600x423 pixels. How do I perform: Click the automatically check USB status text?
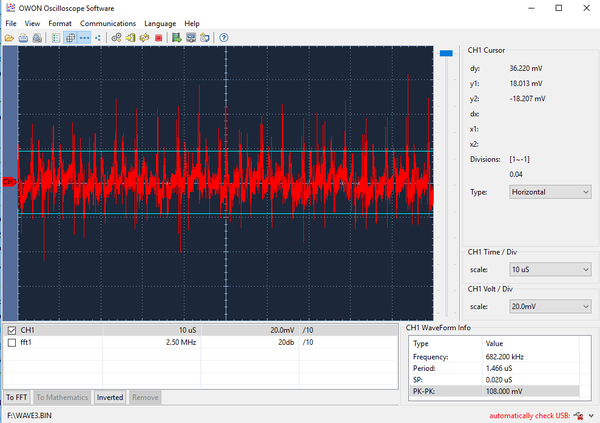530,416
